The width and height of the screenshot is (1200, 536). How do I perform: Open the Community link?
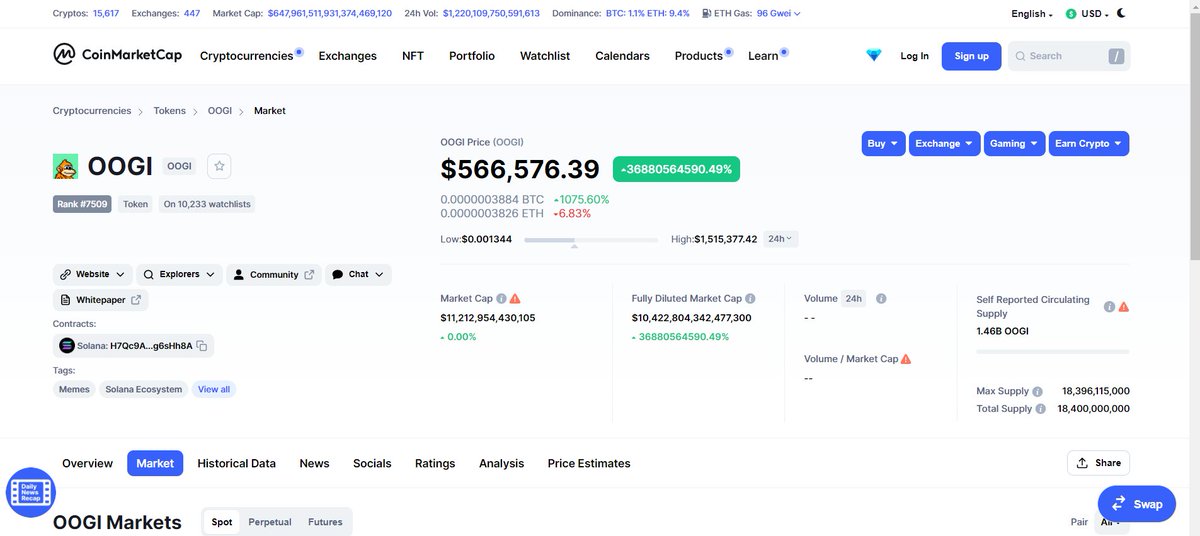(x=272, y=274)
